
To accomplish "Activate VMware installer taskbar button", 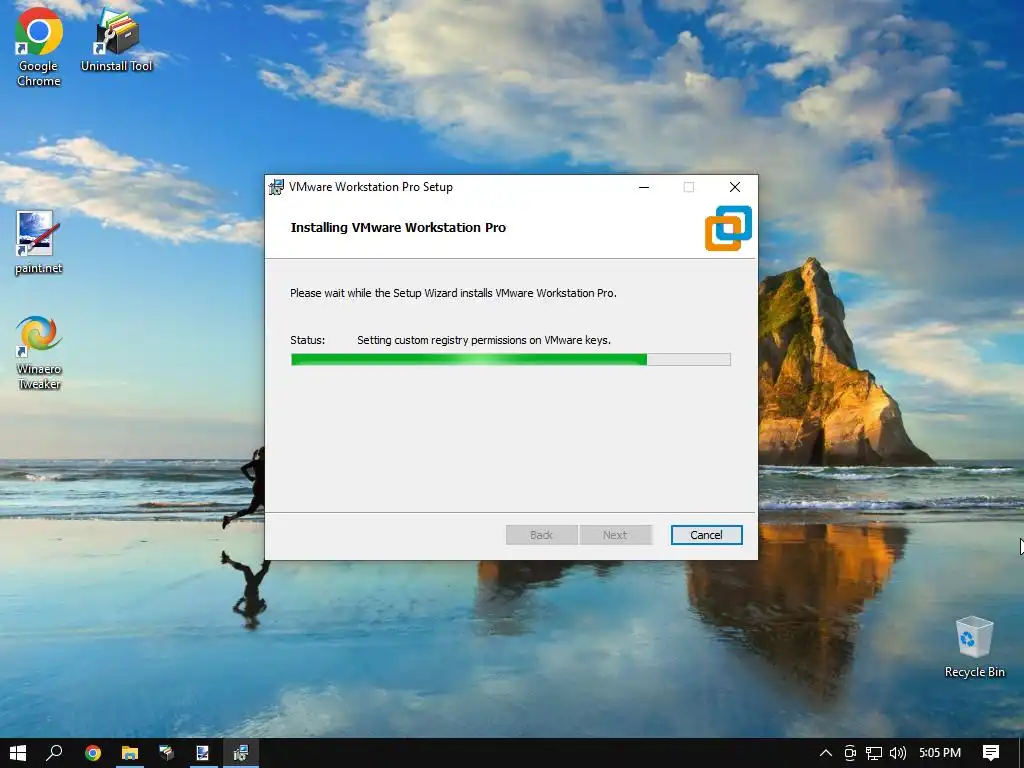I will (241, 753).
